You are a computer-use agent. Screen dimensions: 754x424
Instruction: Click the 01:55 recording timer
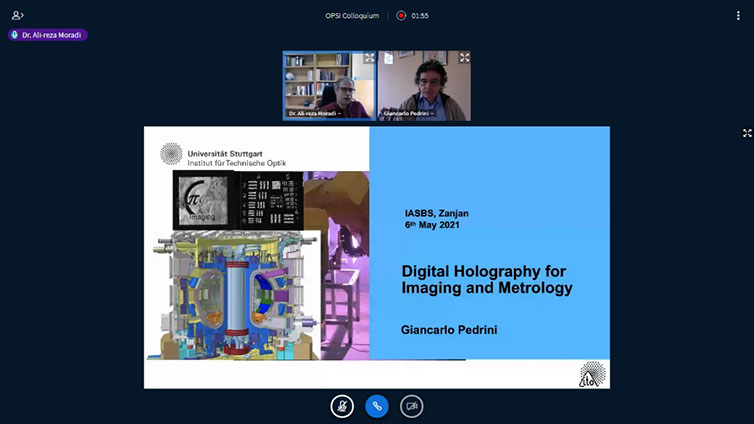click(x=420, y=15)
